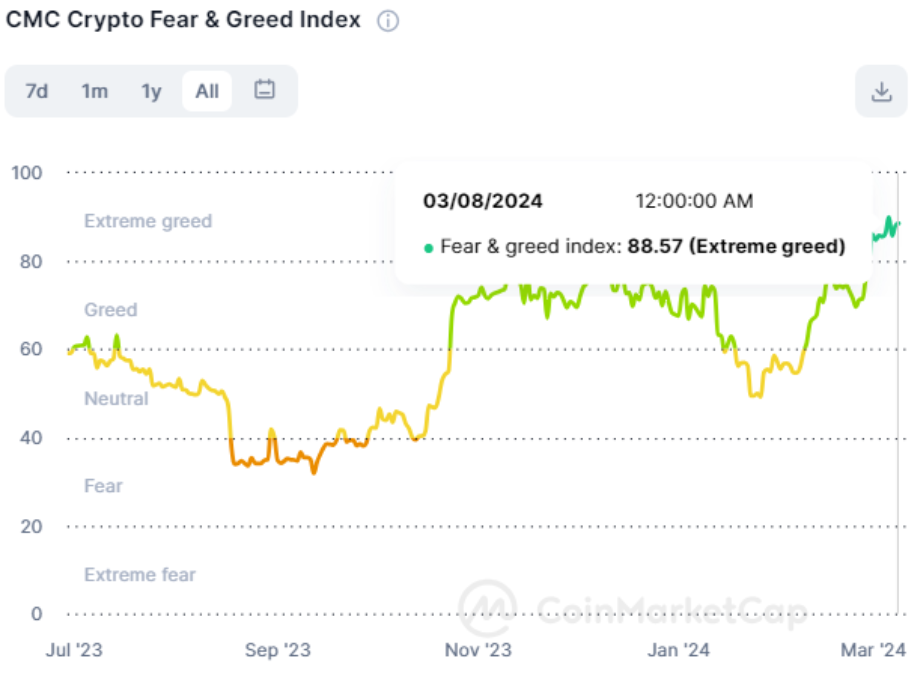The height and width of the screenshot is (690, 920).
Task: Click the green legend dot inside the tooltip
Action: tap(428, 247)
